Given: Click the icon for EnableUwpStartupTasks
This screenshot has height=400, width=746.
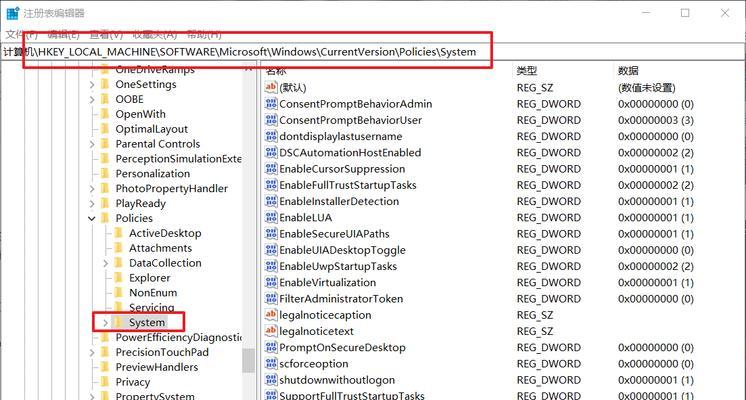Looking at the screenshot, I should pyautogui.click(x=271, y=266).
